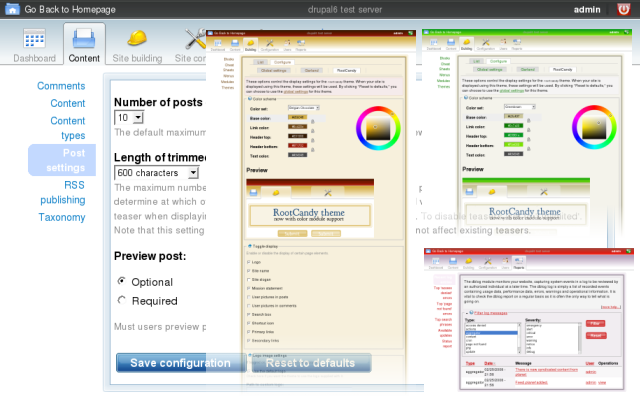
Task: Click the red power logout icon
Action: 623,9
